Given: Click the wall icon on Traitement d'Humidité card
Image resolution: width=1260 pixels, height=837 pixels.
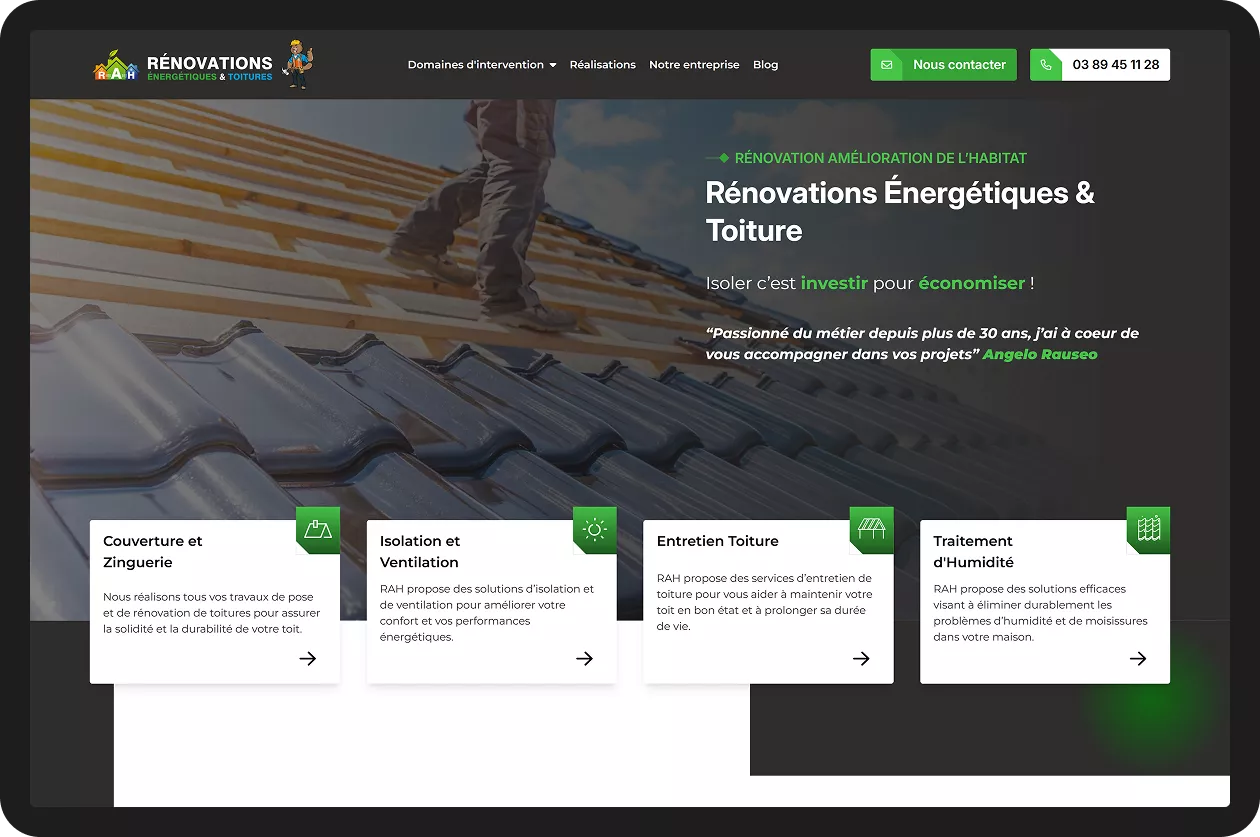Looking at the screenshot, I should point(1149,529).
